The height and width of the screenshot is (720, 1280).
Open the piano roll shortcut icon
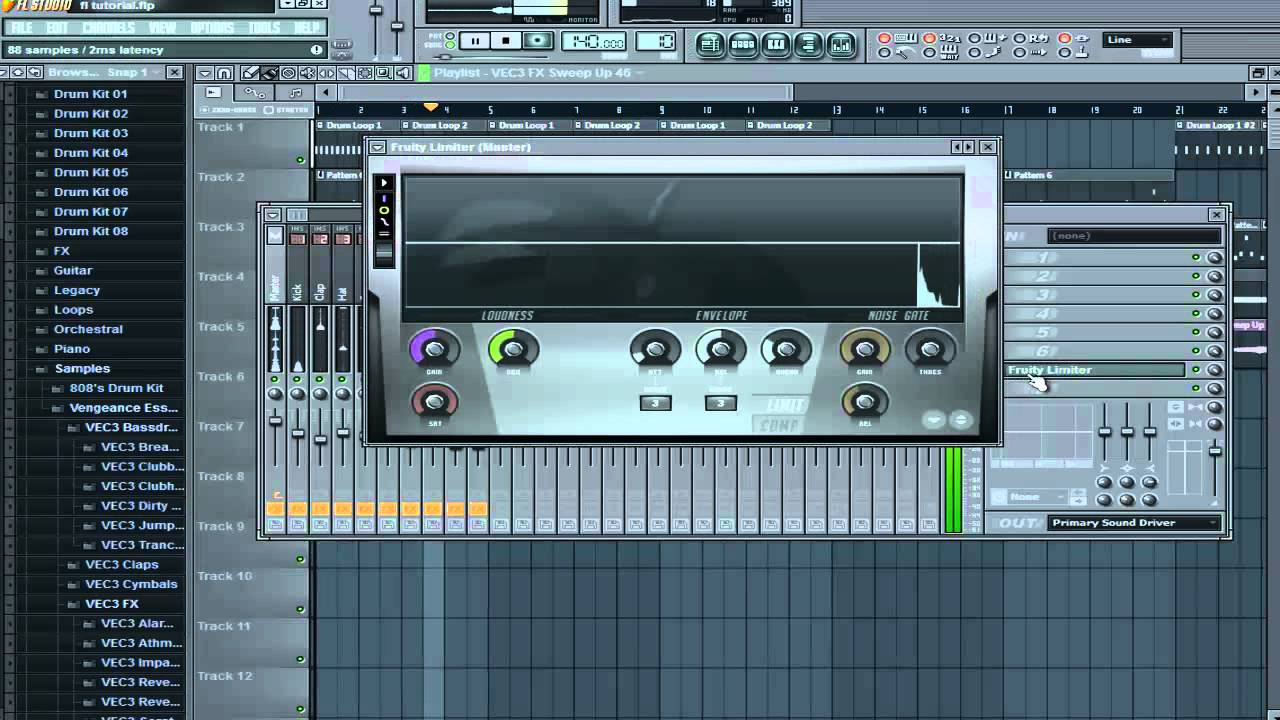tap(776, 43)
